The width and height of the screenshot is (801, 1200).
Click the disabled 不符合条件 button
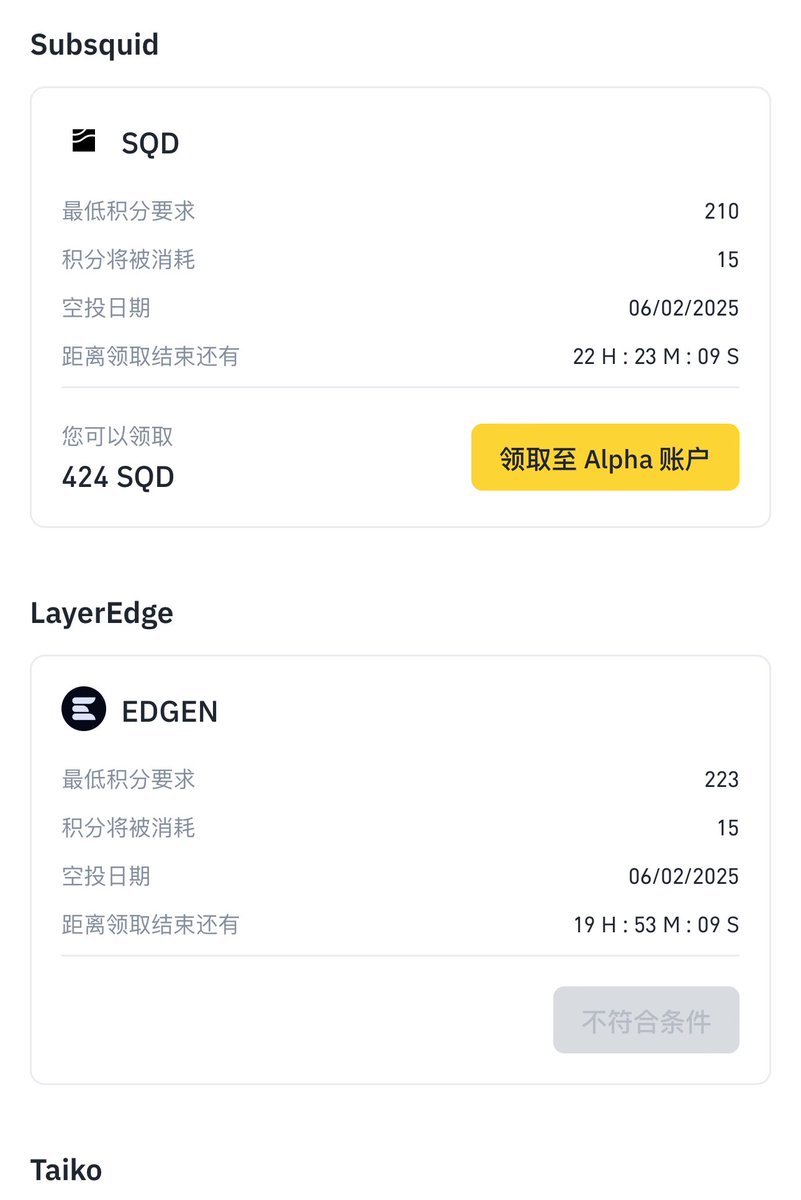[x=646, y=1021]
